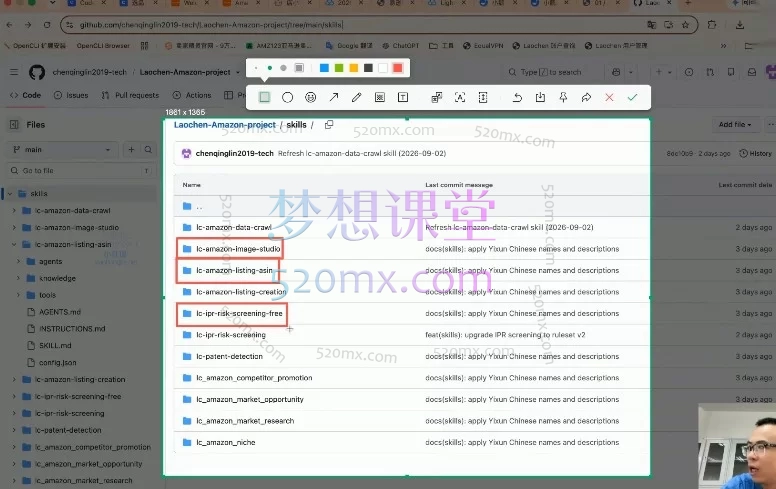Image resolution: width=776 pixels, height=489 pixels.
Task: Confirm the screenshot with the green checkmark
Action: [x=632, y=98]
